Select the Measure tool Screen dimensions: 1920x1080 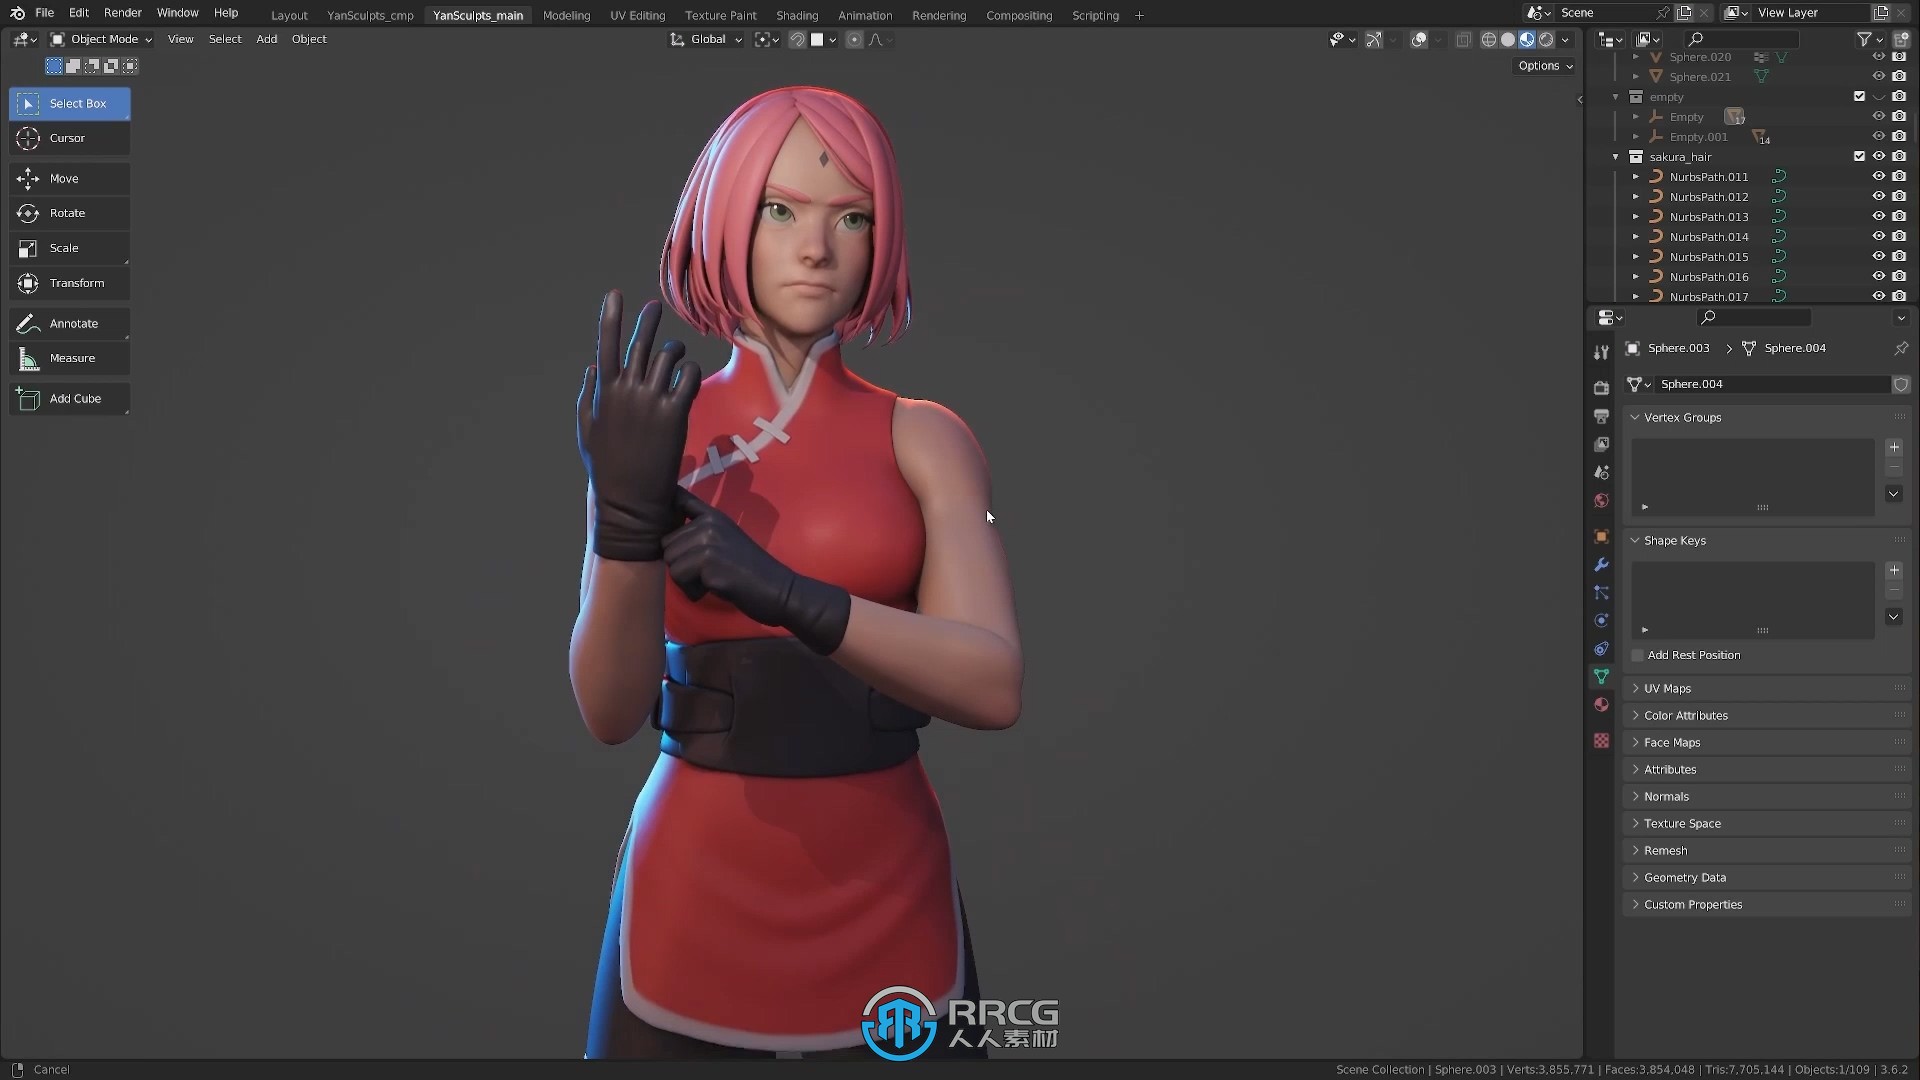click(x=70, y=357)
